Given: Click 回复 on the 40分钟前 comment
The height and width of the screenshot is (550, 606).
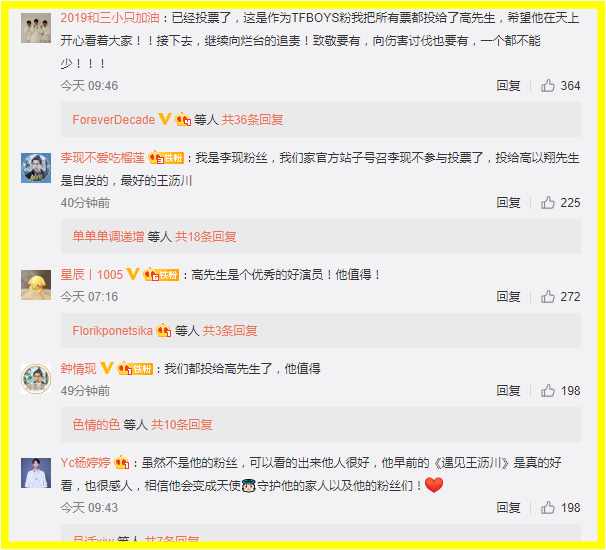Looking at the screenshot, I should pyautogui.click(x=508, y=203).
